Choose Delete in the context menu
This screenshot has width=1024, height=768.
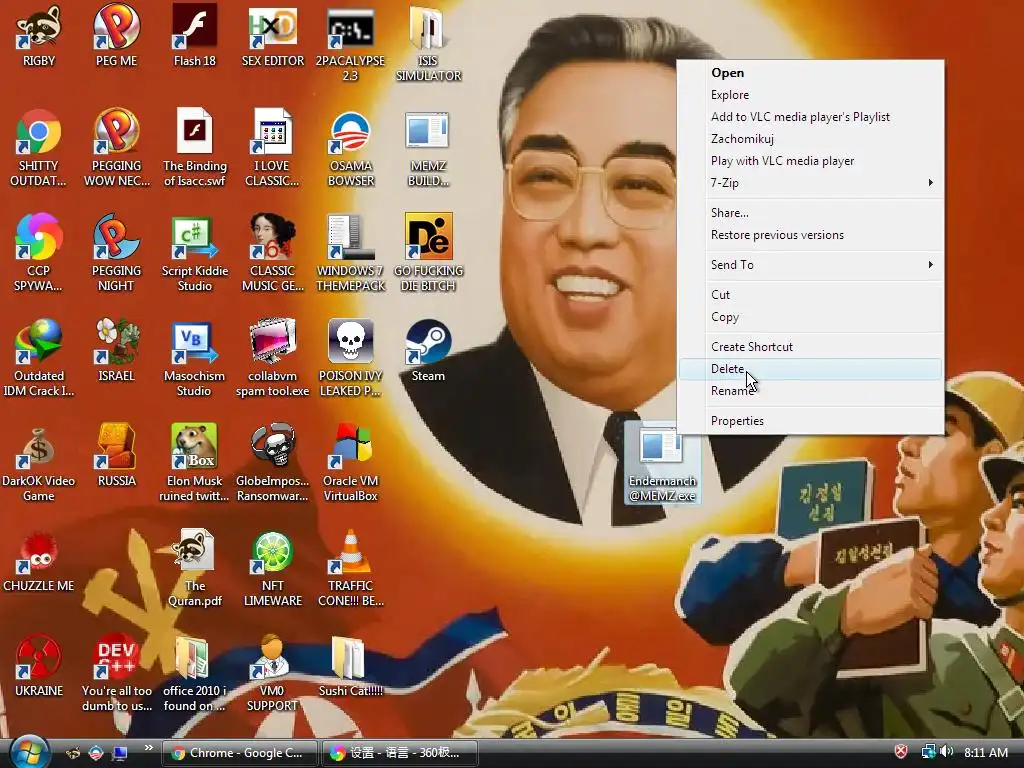coord(810,369)
